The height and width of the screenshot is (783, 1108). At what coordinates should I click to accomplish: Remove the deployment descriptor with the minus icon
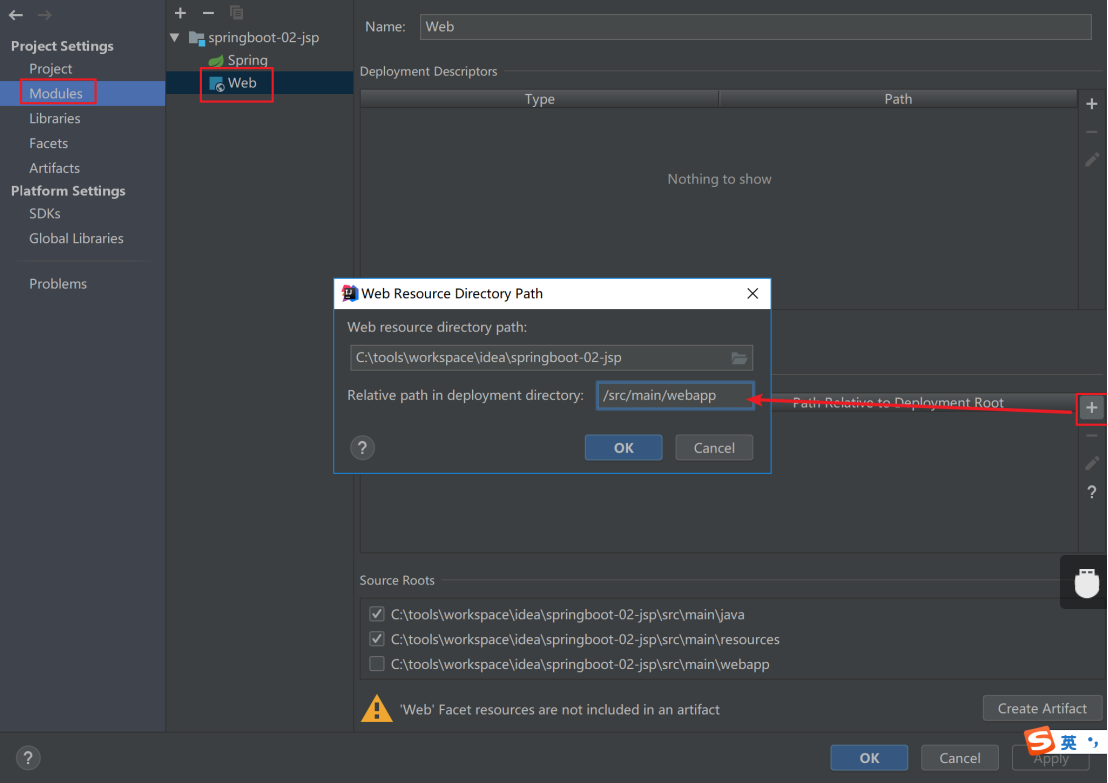1092,132
